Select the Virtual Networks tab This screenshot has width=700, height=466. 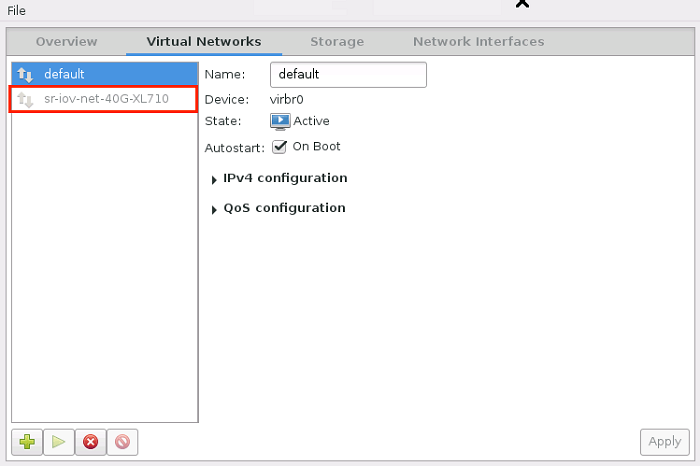204,42
